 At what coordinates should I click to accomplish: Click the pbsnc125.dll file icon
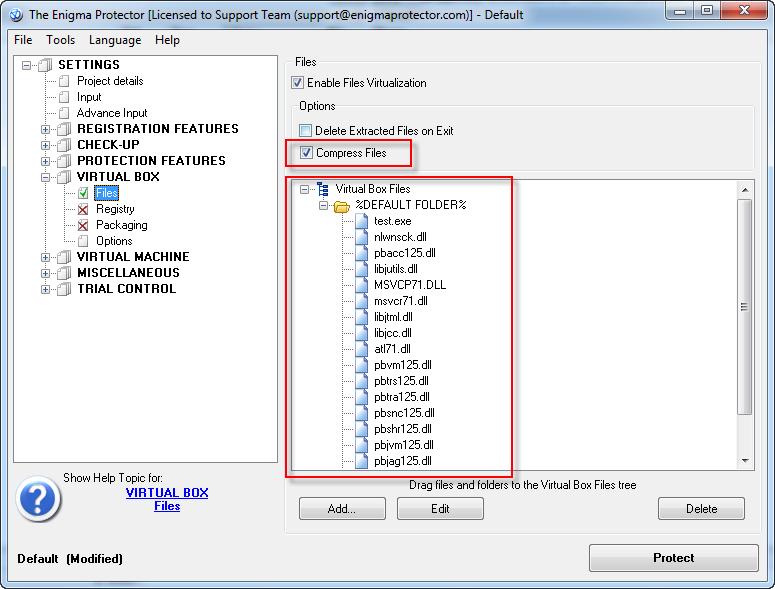[362, 413]
